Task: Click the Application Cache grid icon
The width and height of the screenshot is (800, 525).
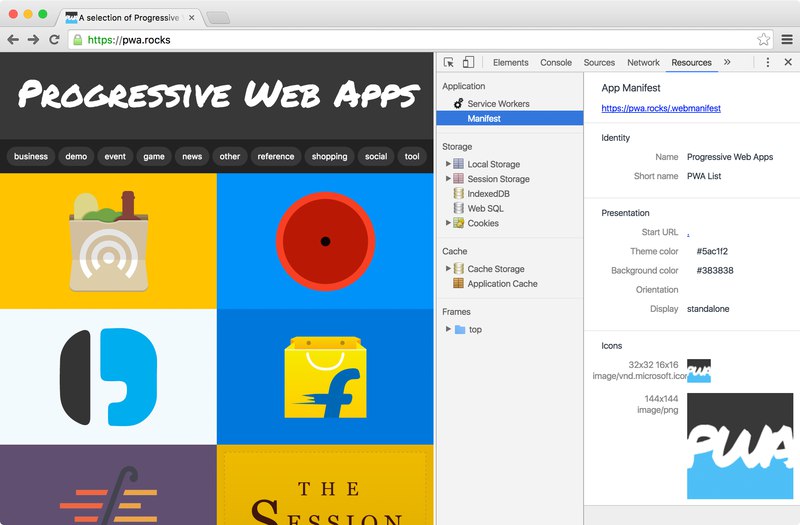Action: 459,283
